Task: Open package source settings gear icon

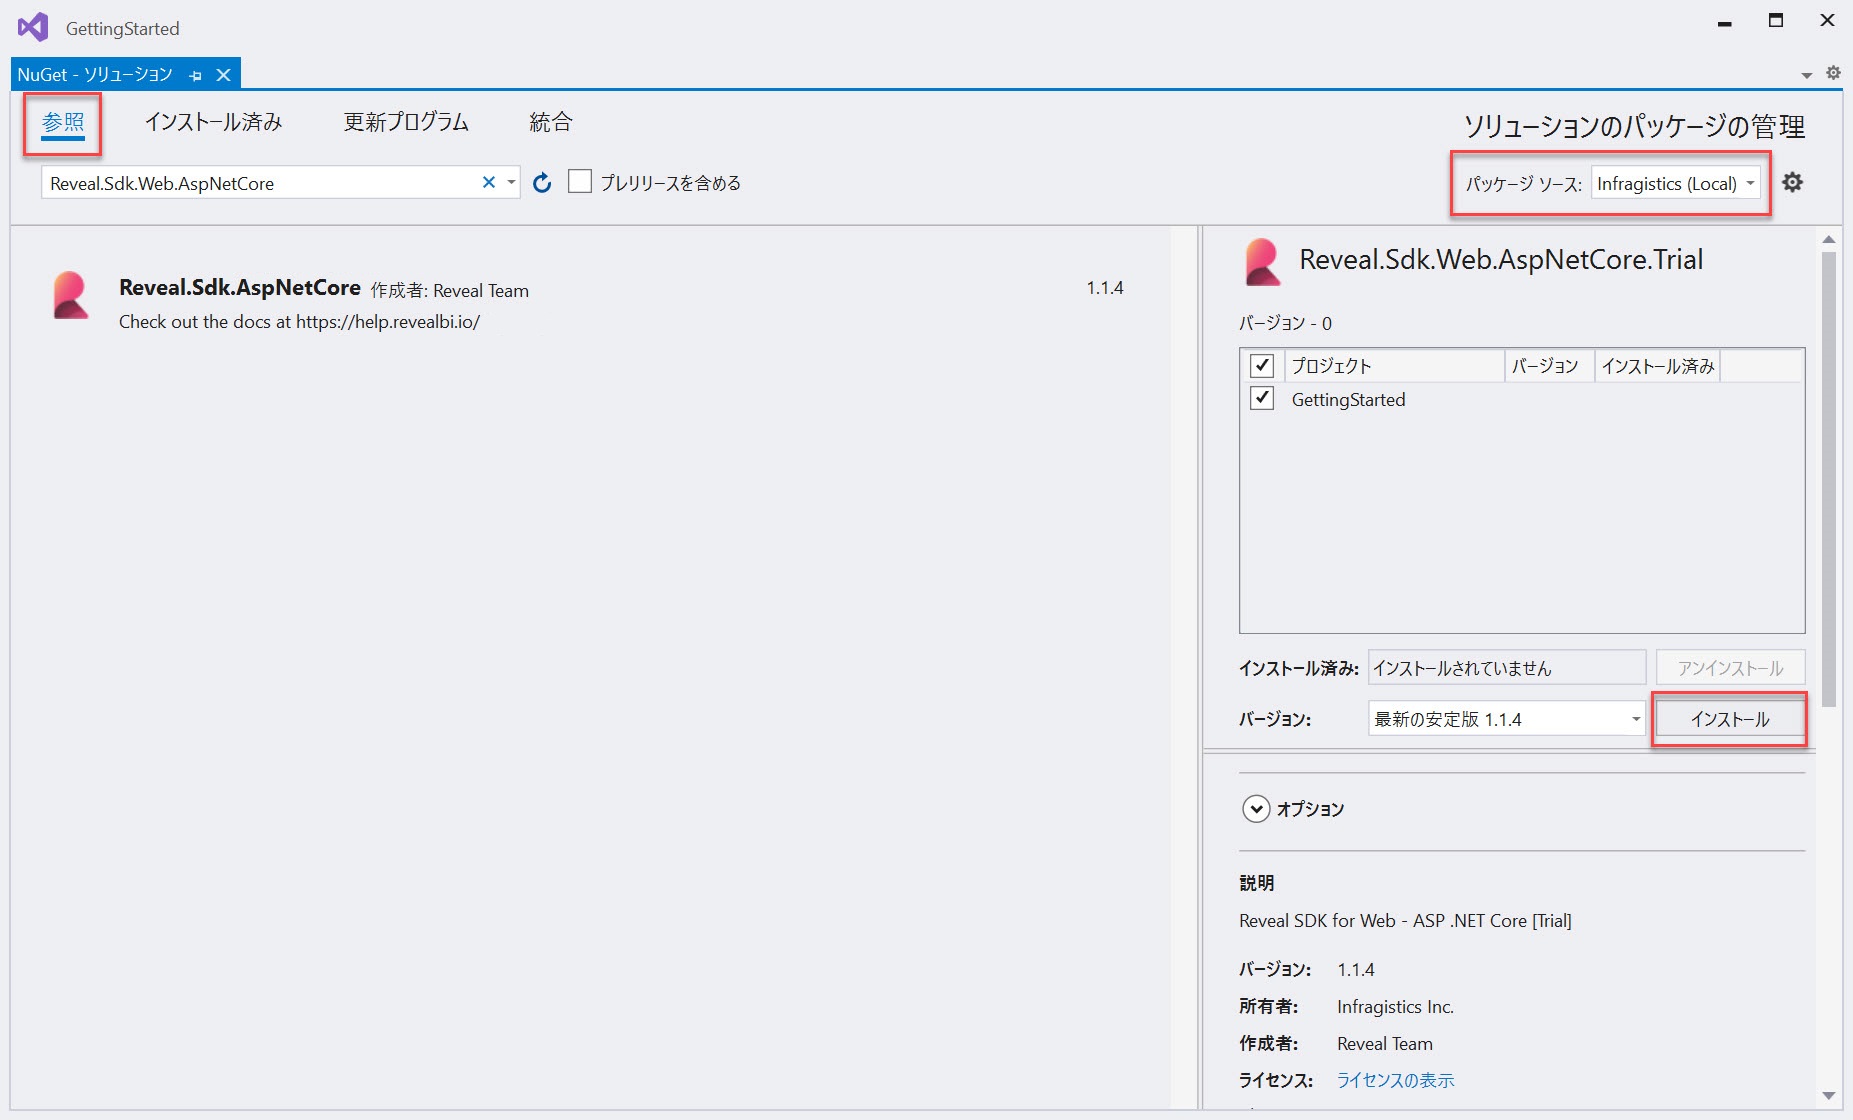Action: tap(1792, 182)
